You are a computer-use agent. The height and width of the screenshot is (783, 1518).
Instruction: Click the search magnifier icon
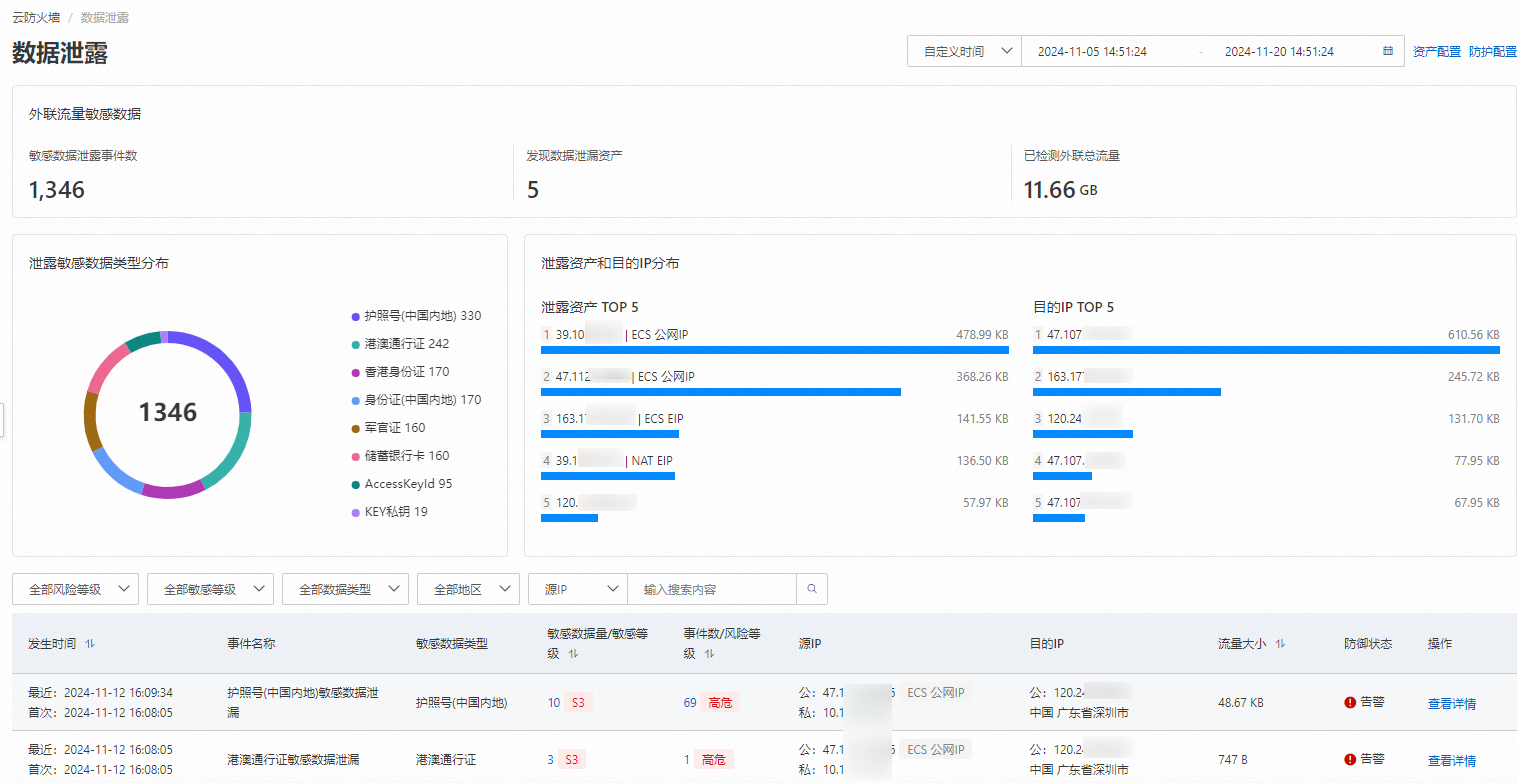point(811,589)
